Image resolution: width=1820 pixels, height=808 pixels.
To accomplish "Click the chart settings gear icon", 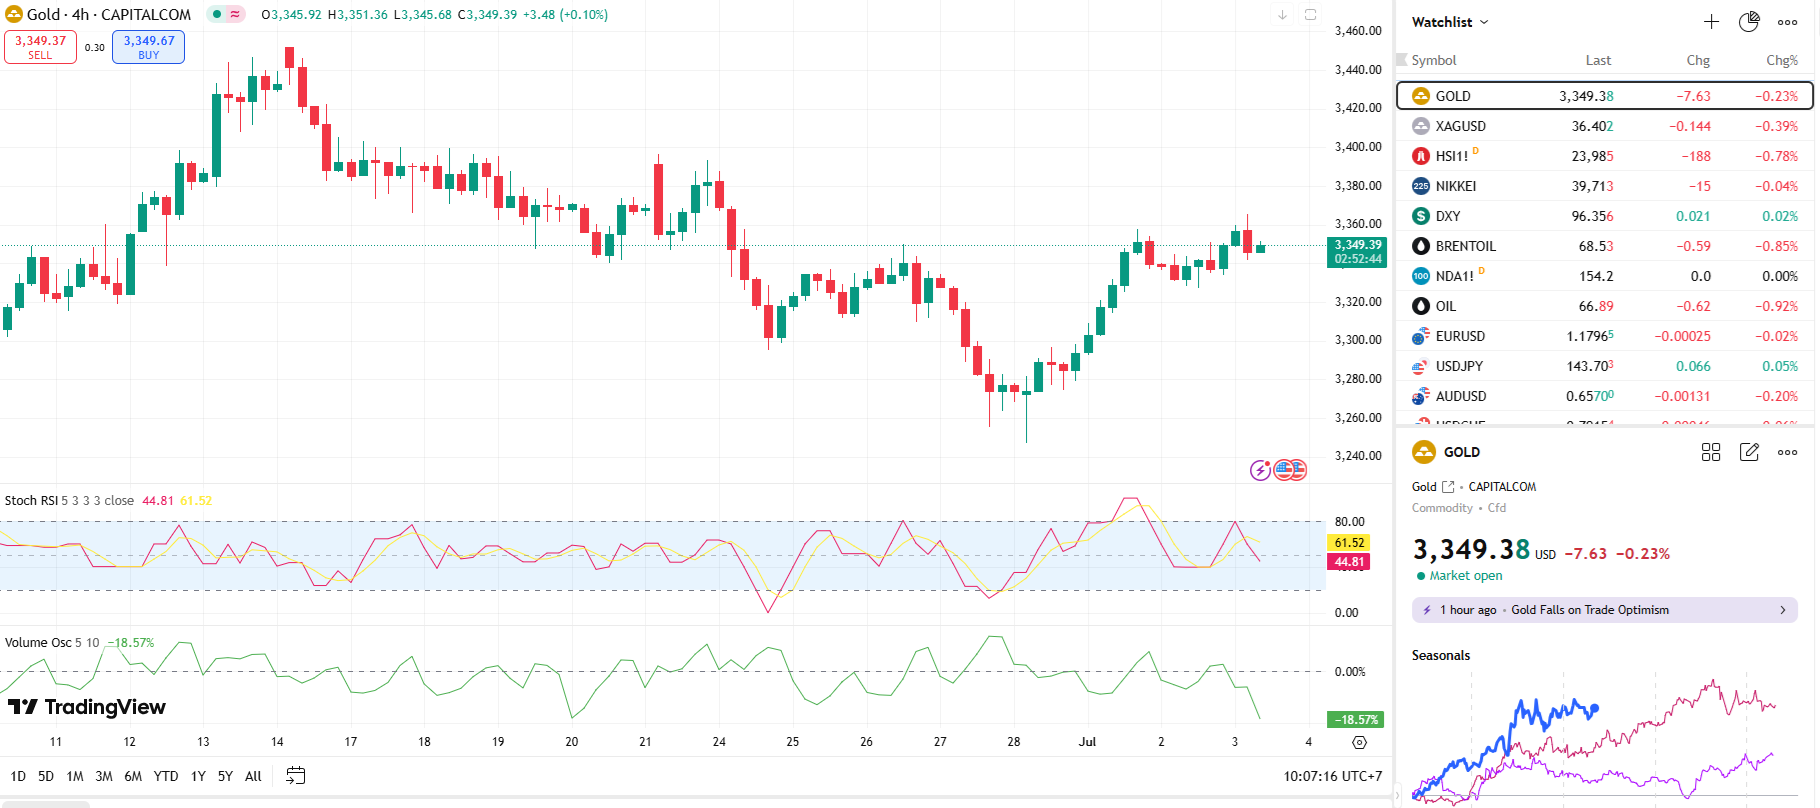I will pyautogui.click(x=1359, y=742).
